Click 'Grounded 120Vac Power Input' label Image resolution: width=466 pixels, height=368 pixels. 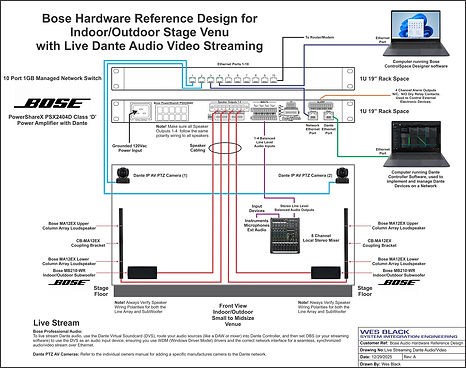130,148
